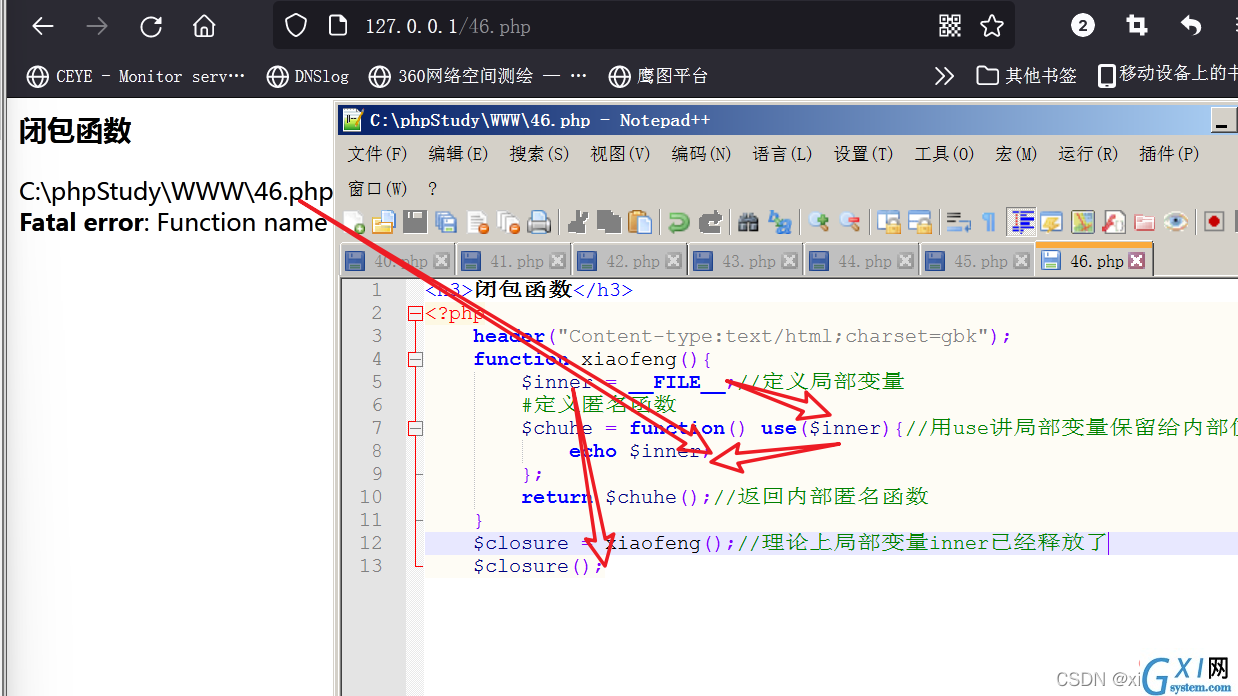Click the Close document toolbar icon

click(x=478, y=222)
